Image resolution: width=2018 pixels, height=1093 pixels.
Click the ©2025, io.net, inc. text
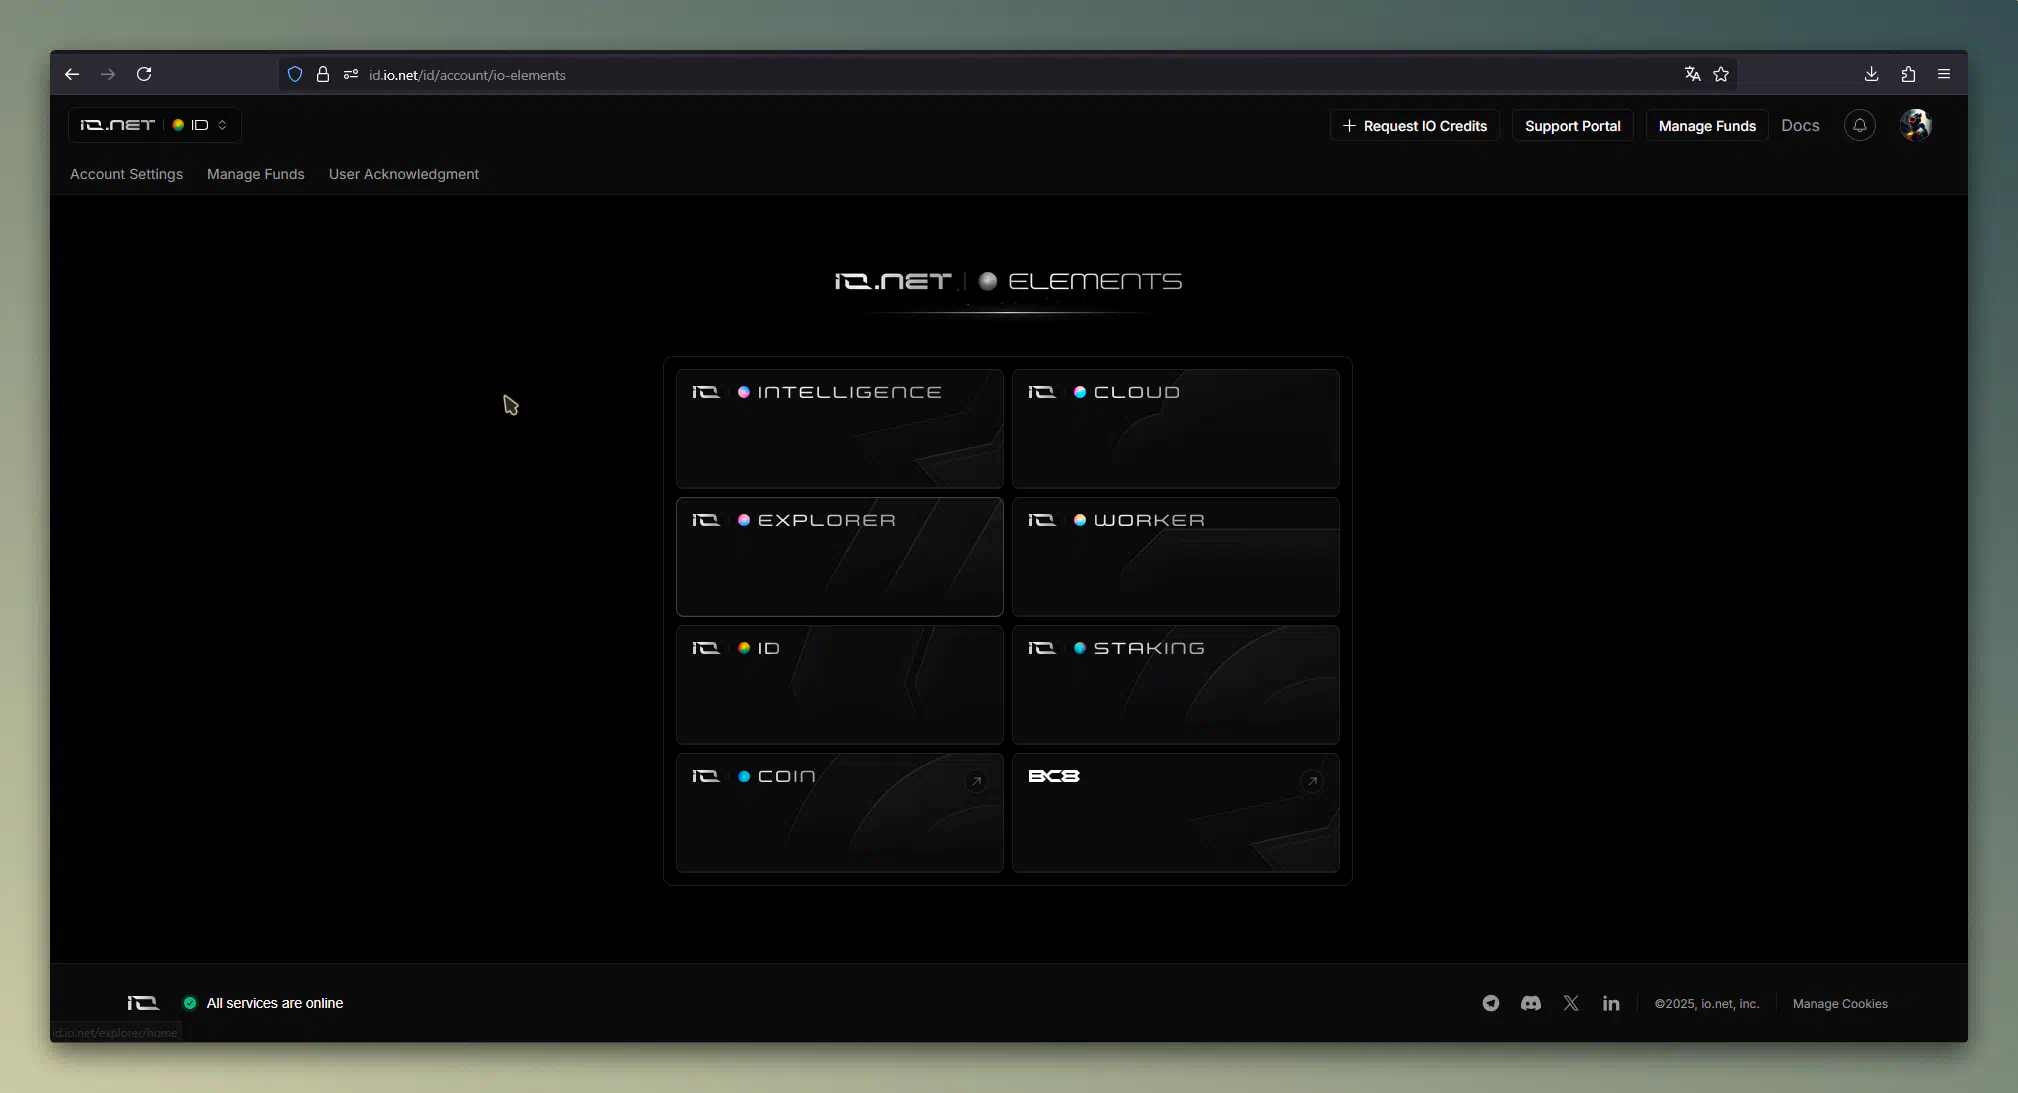point(1706,1004)
